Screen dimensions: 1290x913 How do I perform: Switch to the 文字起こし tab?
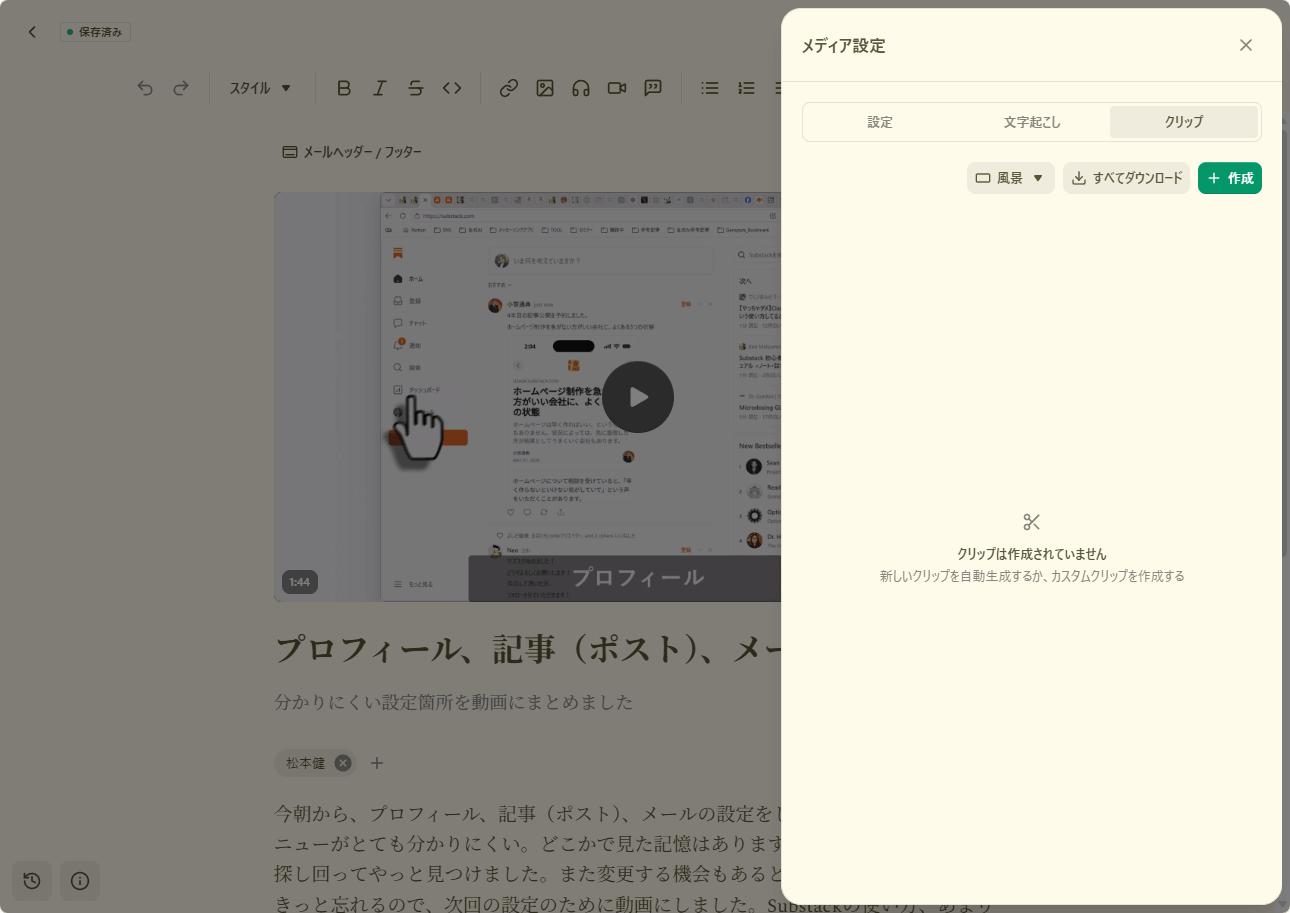click(1032, 122)
